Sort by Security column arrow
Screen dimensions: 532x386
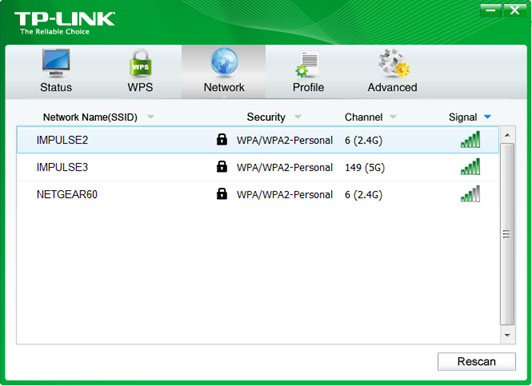[298, 117]
